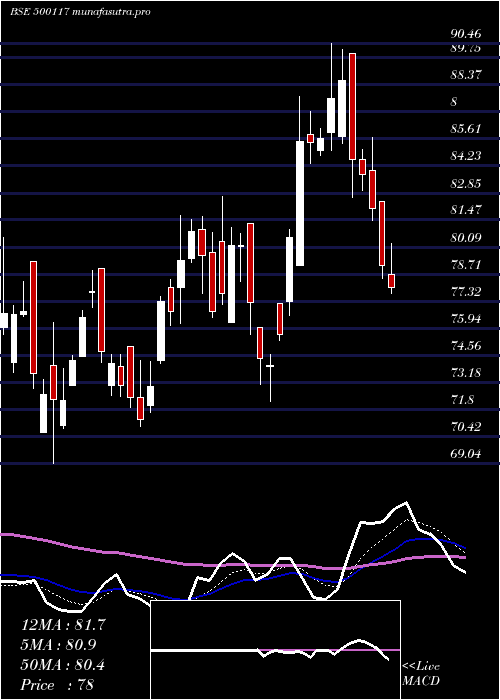The height and width of the screenshot is (700, 500).
Task: Click the 80.09 price axis label
Action: click(466, 238)
